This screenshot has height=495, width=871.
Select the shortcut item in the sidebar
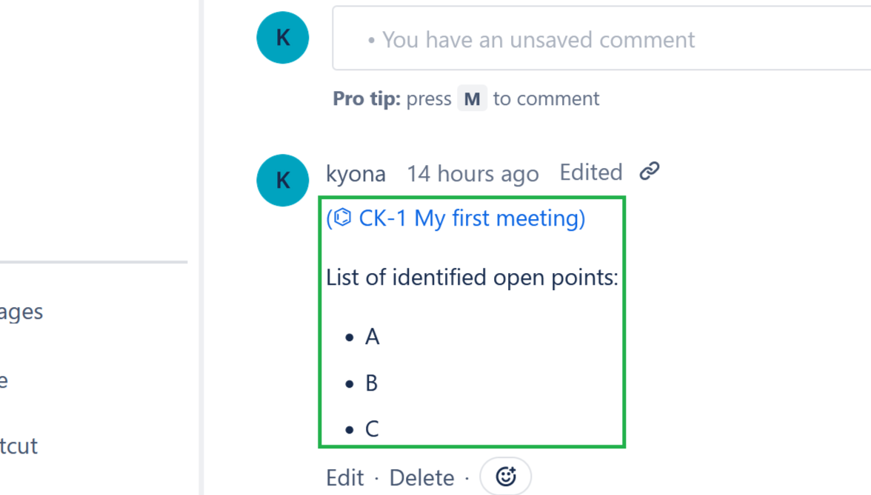click(19, 446)
